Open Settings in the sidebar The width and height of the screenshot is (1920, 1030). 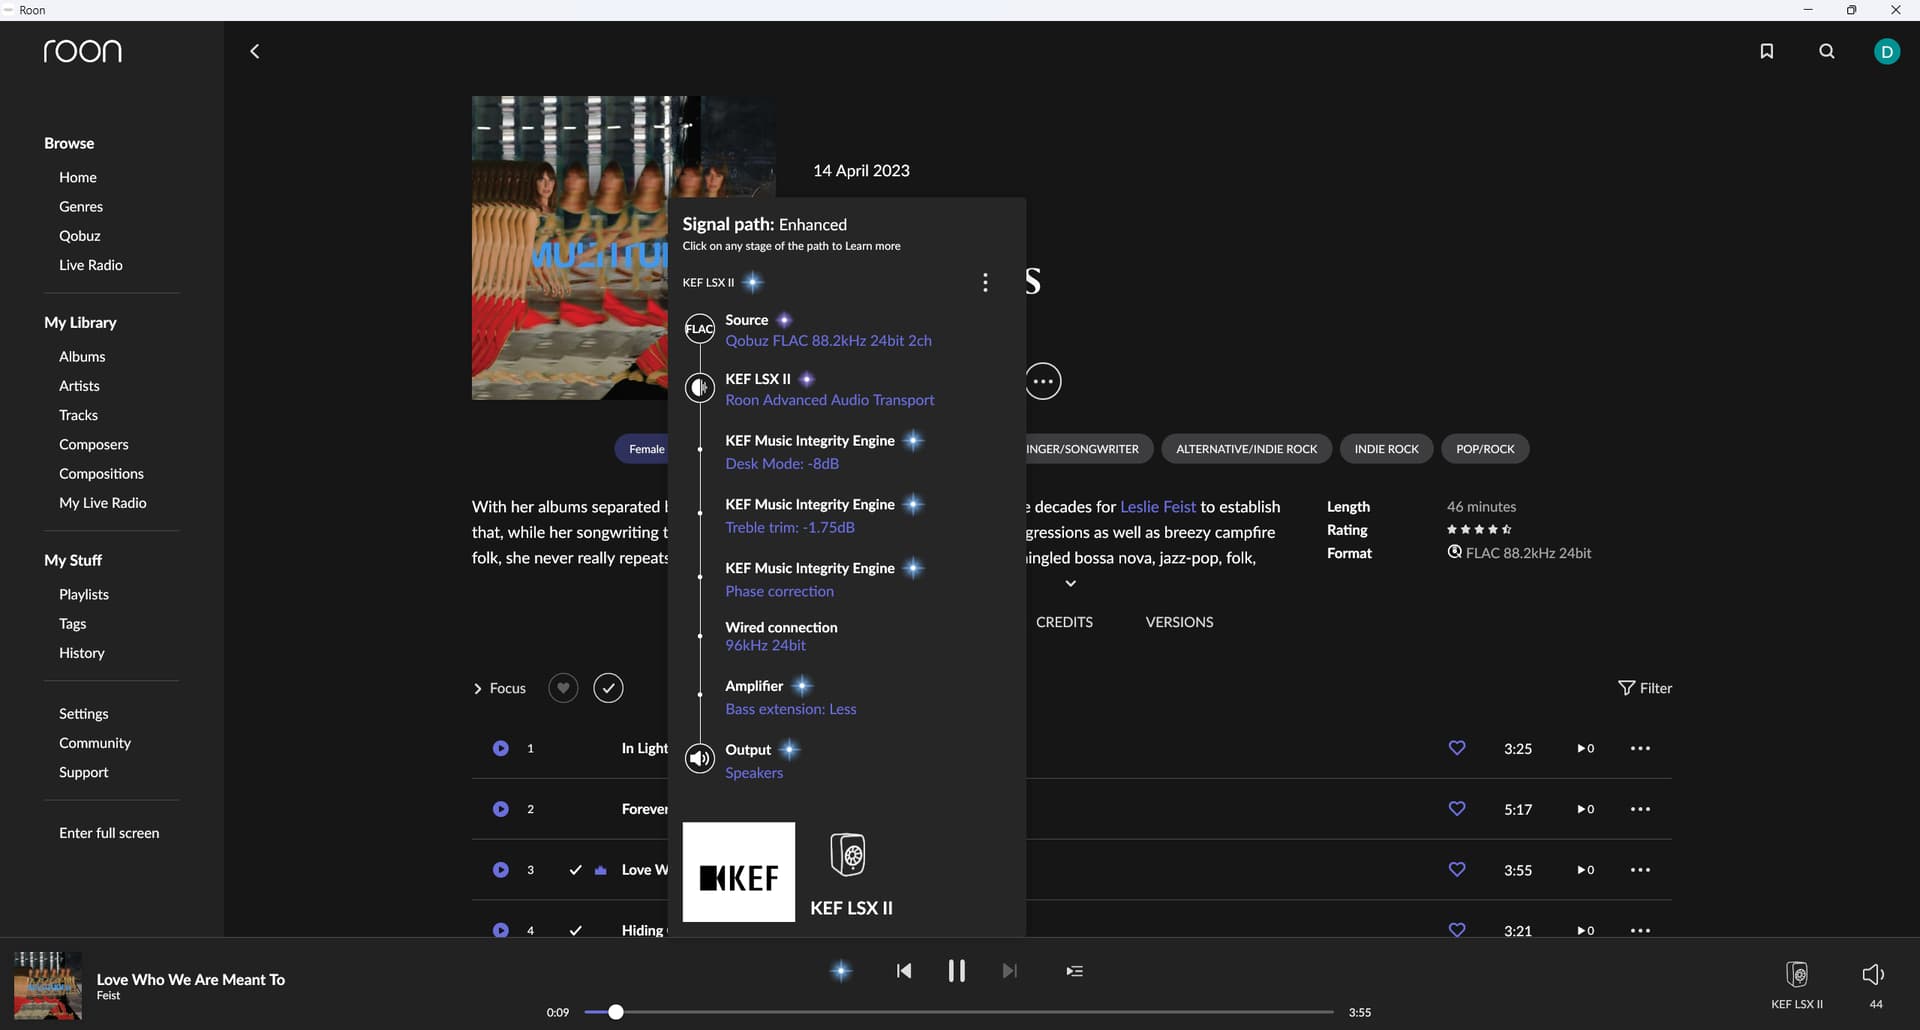pyautogui.click(x=84, y=713)
